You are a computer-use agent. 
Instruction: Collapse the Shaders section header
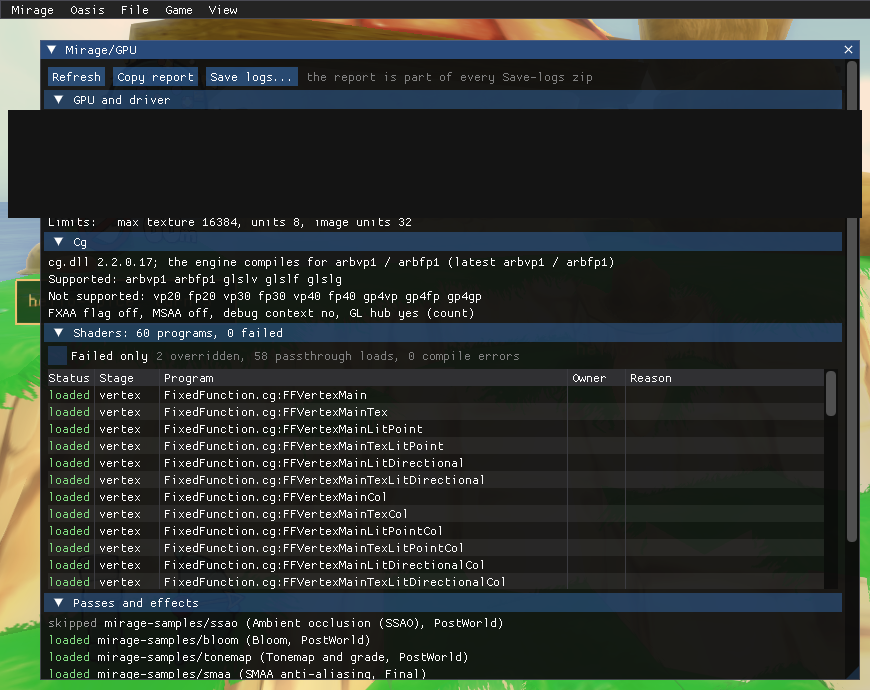pos(443,333)
